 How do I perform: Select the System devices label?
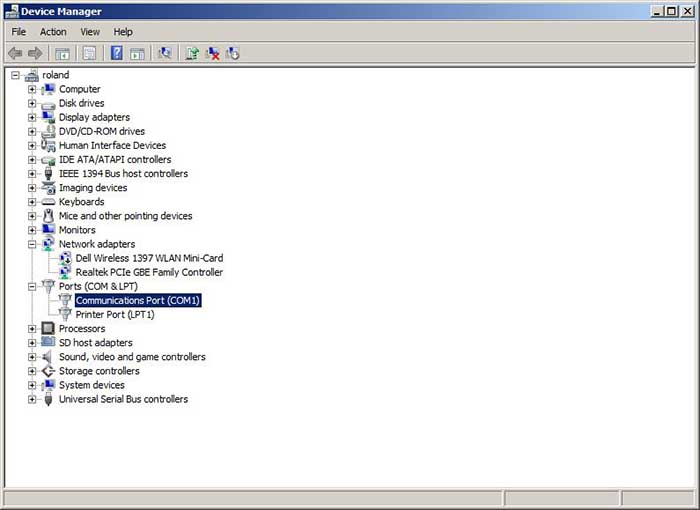92,385
